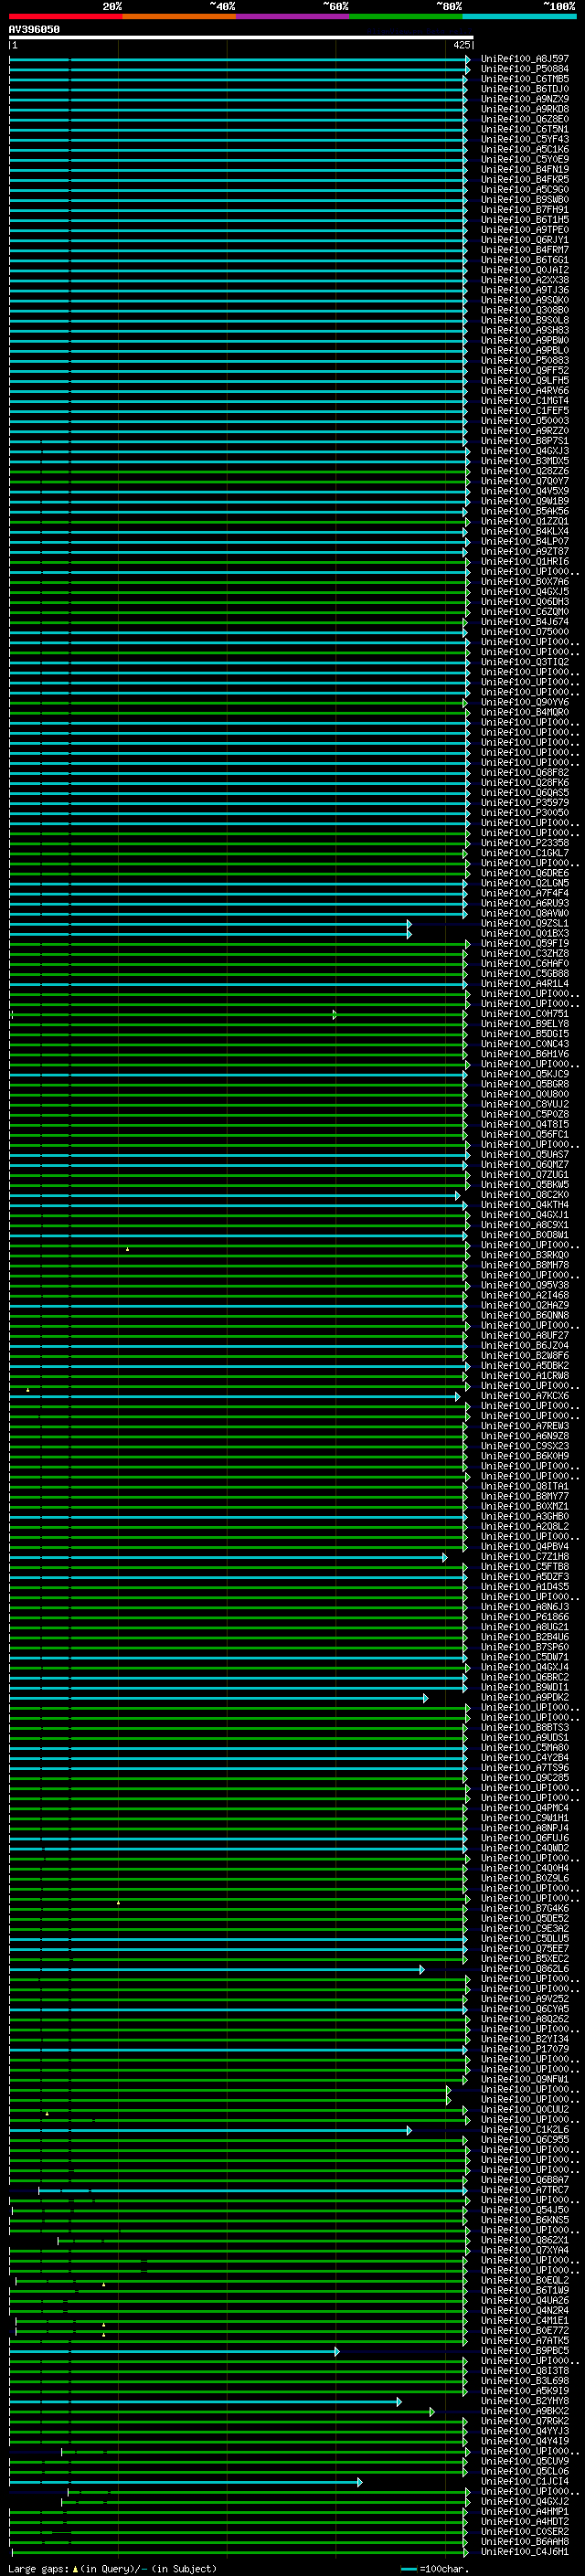Select the UniRef100_C9SX23 label
This screenshot has height=2576, width=585.
pyautogui.click(x=525, y=1446)
